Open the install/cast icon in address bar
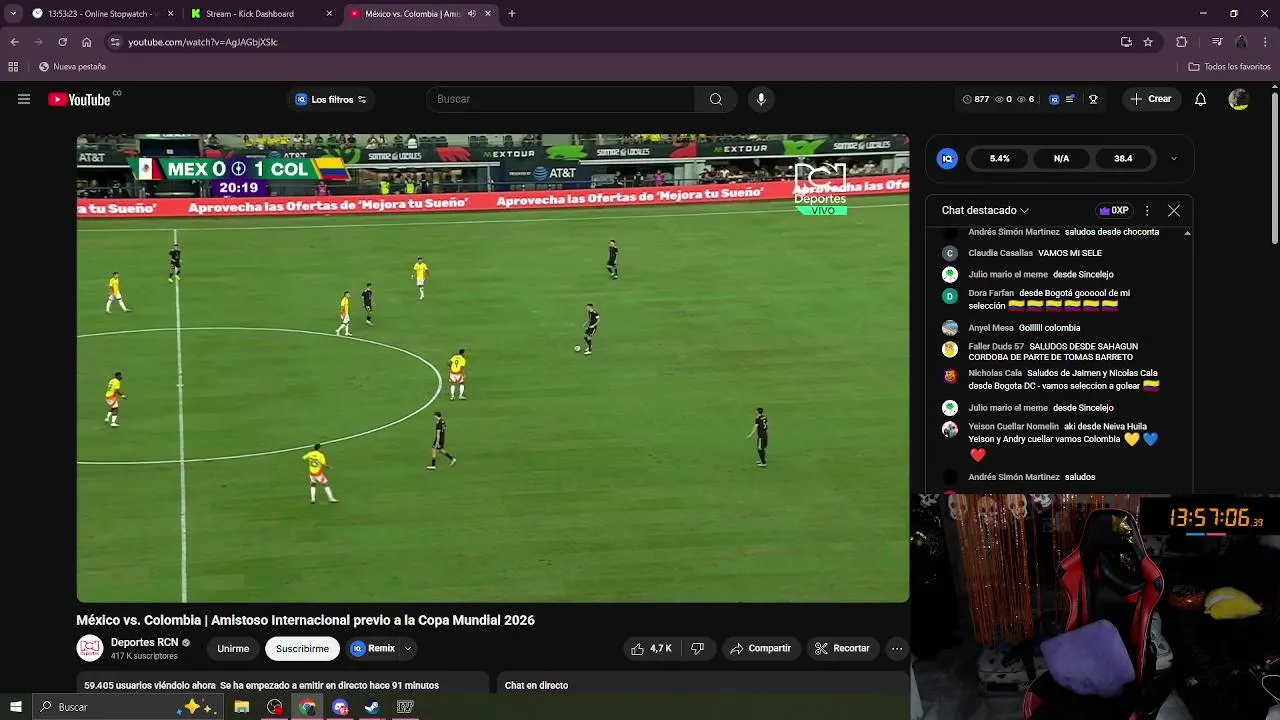The height and width of the screenshot is (720, 1280). 1126,42
